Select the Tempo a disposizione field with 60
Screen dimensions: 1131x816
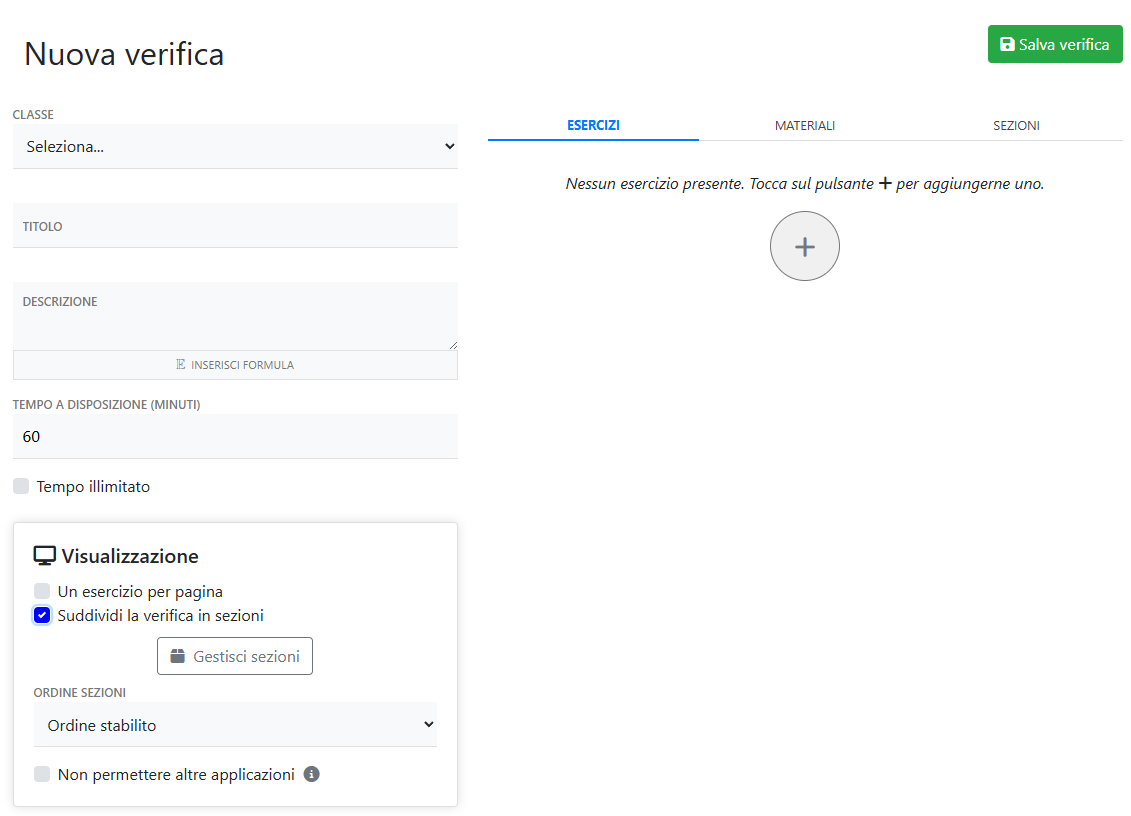coord(235,436)
